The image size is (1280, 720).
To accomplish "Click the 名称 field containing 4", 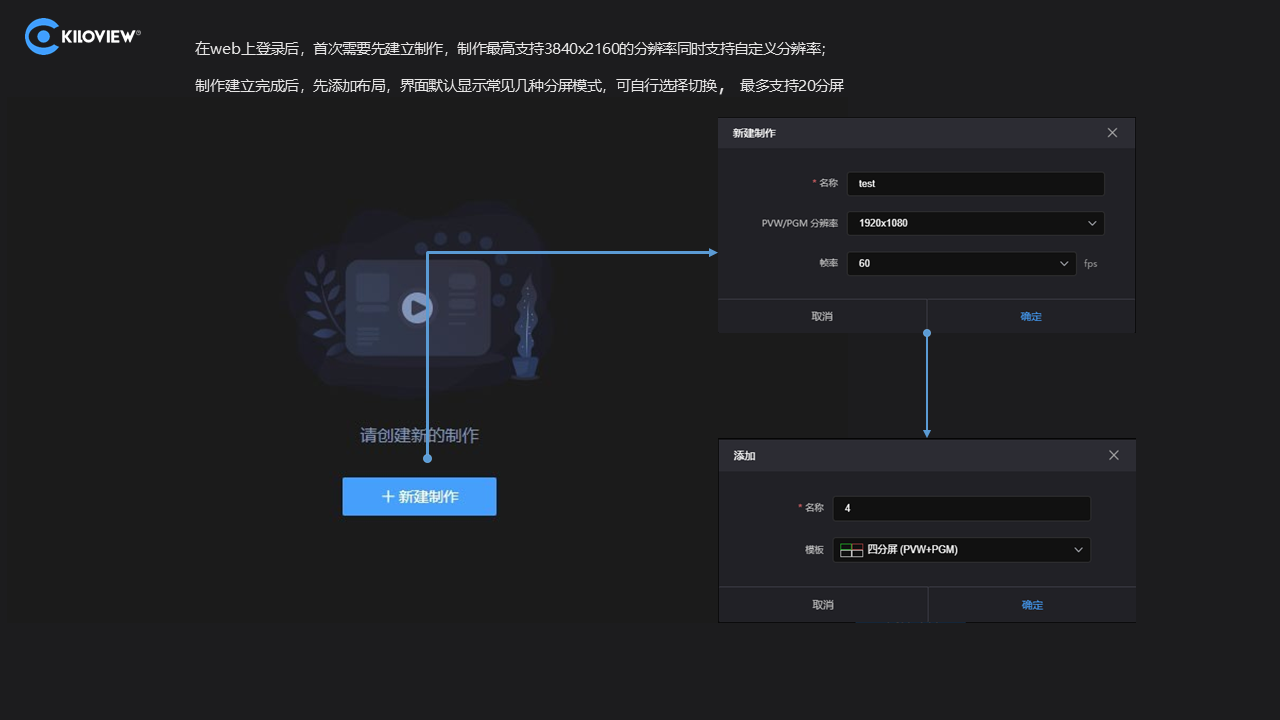I will pos(961,508).
